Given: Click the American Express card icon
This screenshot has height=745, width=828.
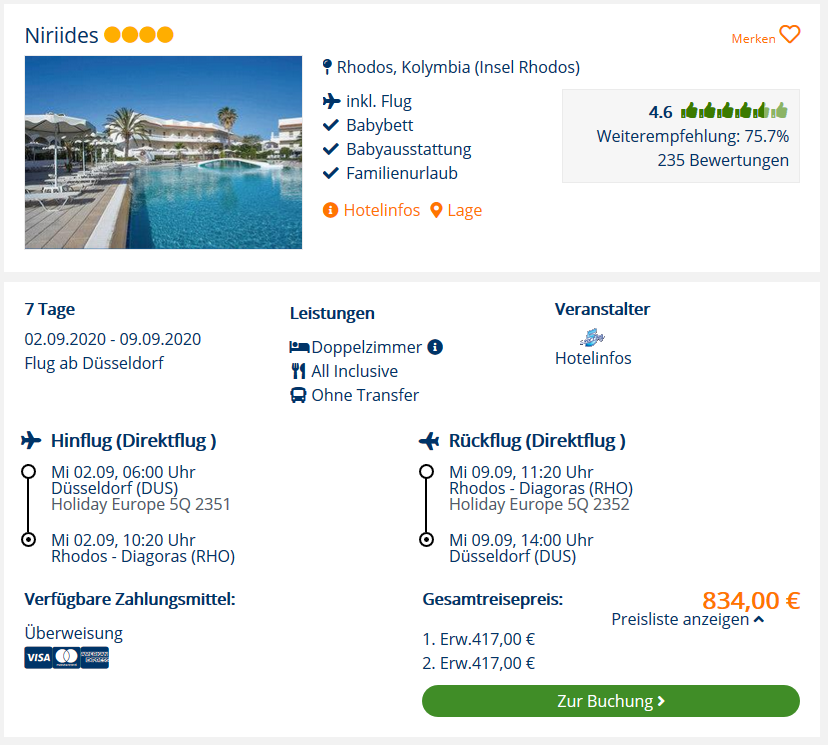Looking at the screenshot, I should coord(95,657).
